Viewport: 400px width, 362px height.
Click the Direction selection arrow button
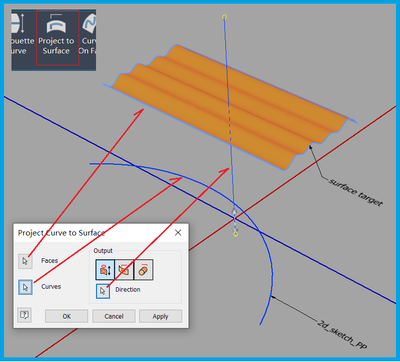[103, 291]
